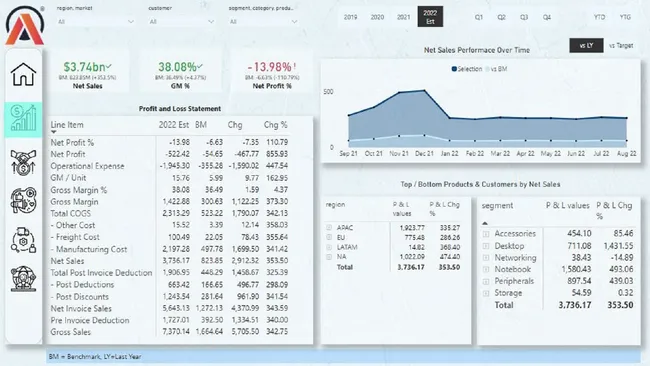Select fiscal year 2022 Est
The width and height of the screenshot is (650, 366).
(430, 17)
